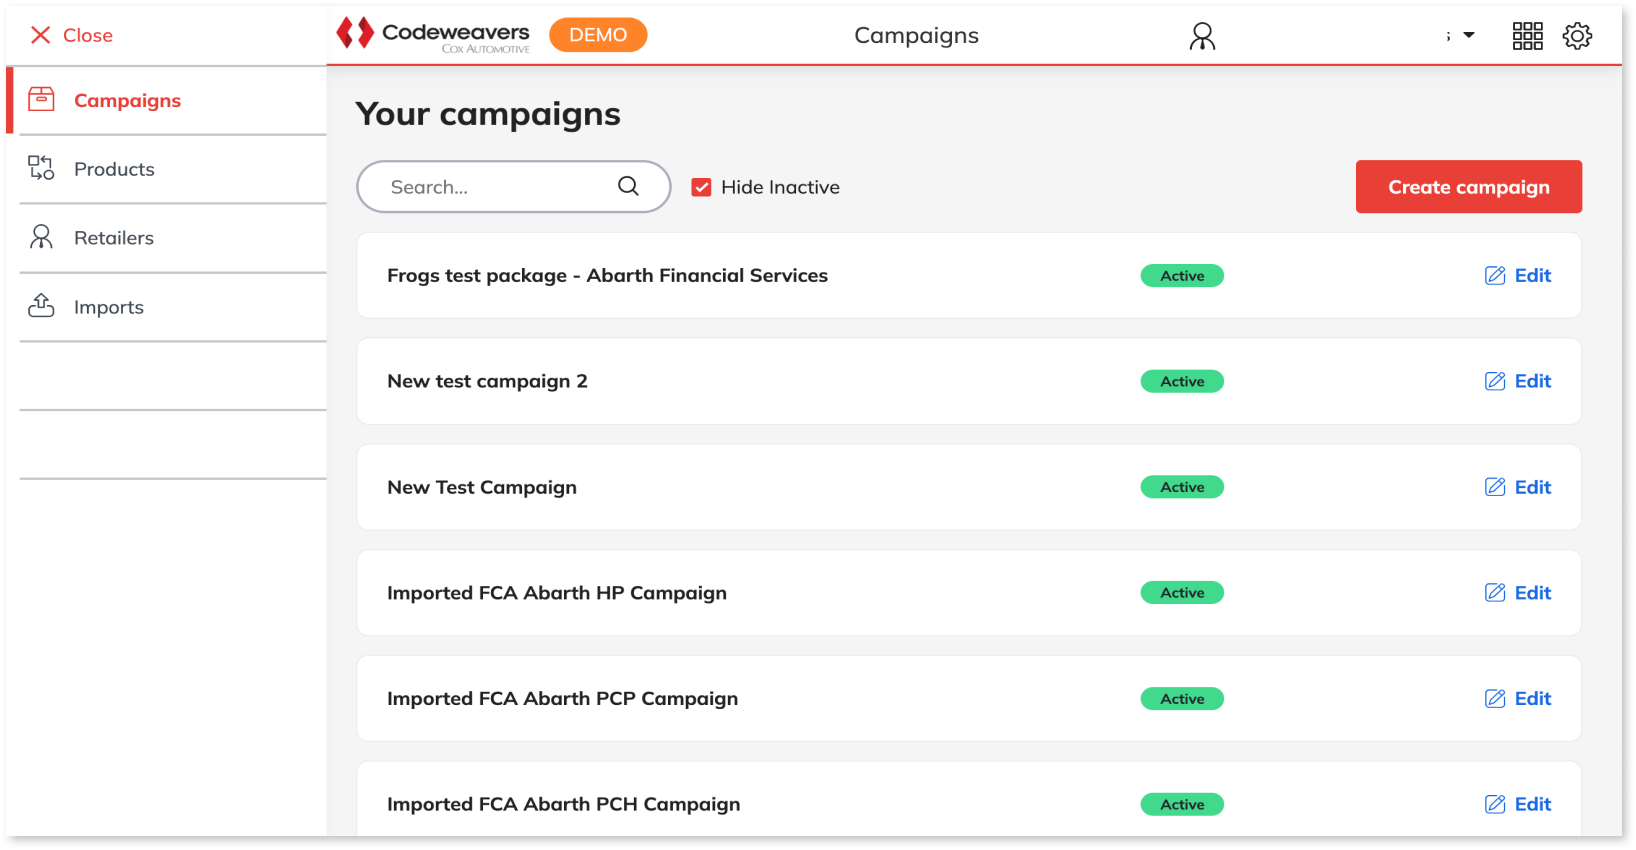Open the settings gear icon
This screenshot has height=850, width=1636.
coord(1577,36)
